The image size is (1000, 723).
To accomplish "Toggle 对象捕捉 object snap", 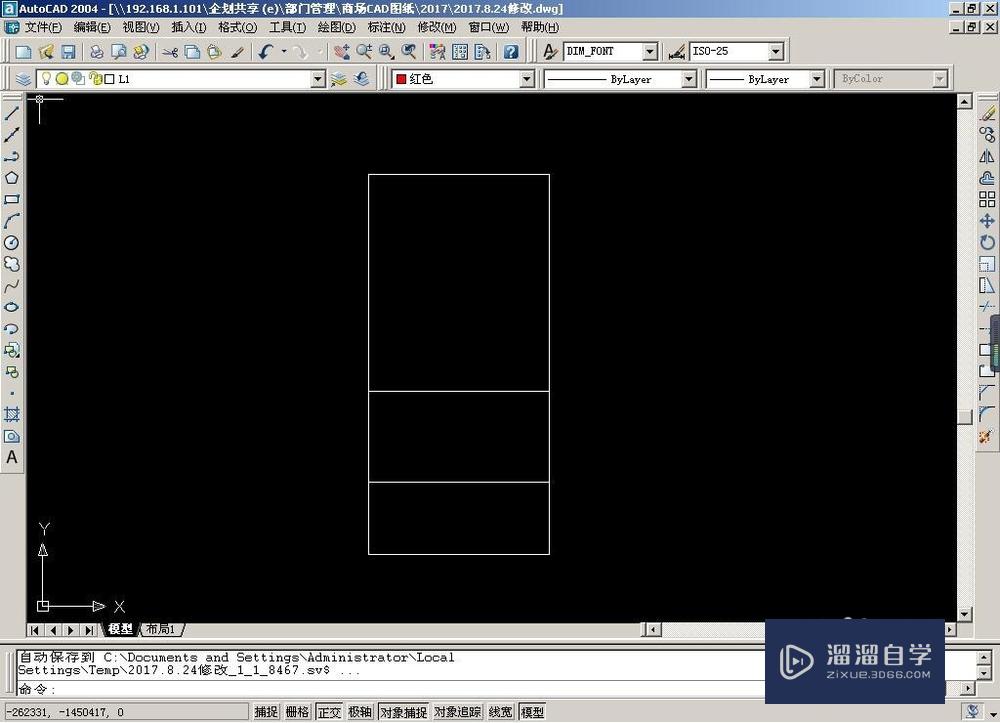I will (x=403, y=712).
